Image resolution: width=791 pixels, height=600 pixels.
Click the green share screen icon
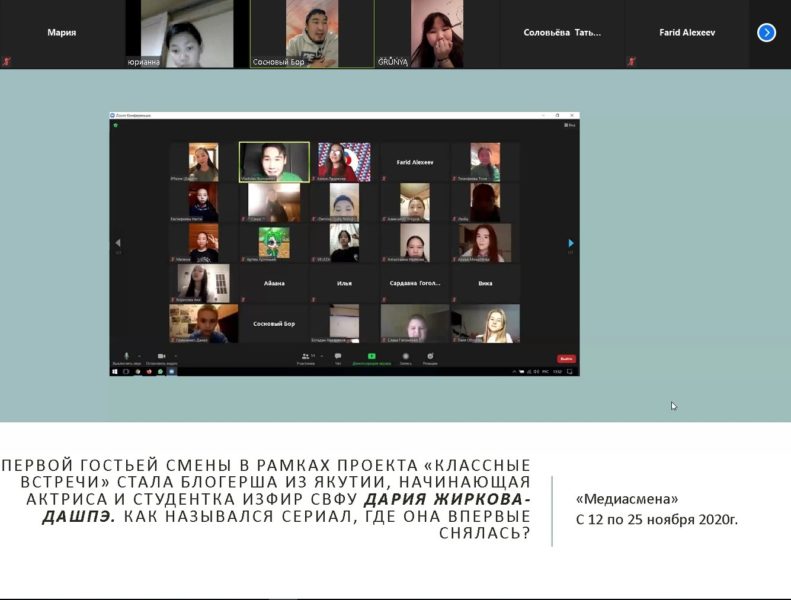pyautogui.click(x=372, y=356)
